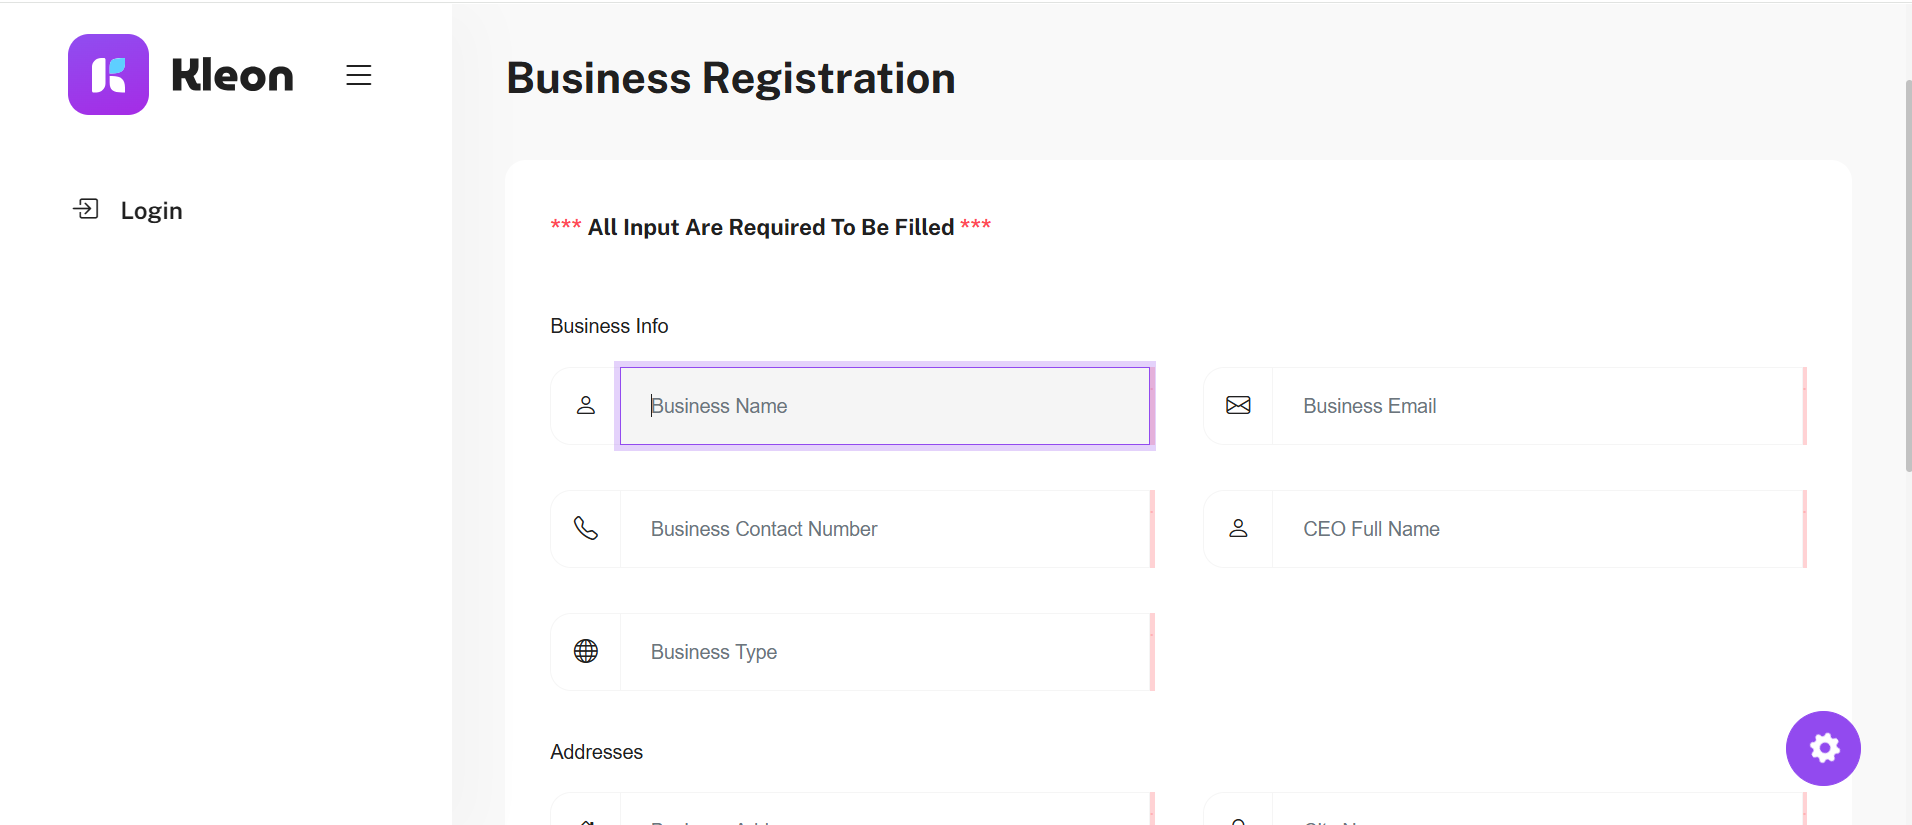Open the Login sidebar menu item

pos(151,211)
